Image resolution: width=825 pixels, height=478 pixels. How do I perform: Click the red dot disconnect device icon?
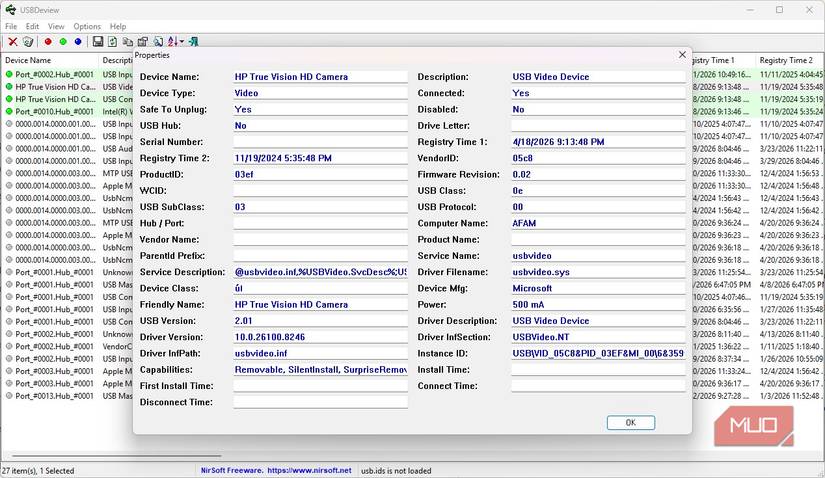tap(47, 42)
